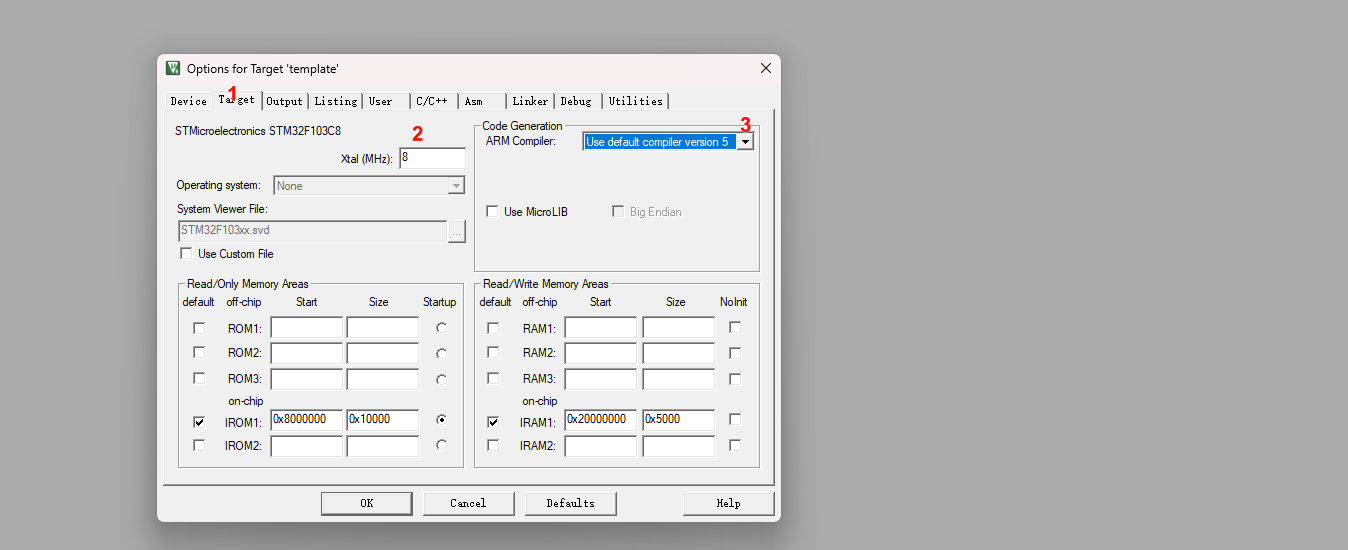Click the Cancel button
The height and width of the screenshot is (550, 1348).
click(468, 503)
